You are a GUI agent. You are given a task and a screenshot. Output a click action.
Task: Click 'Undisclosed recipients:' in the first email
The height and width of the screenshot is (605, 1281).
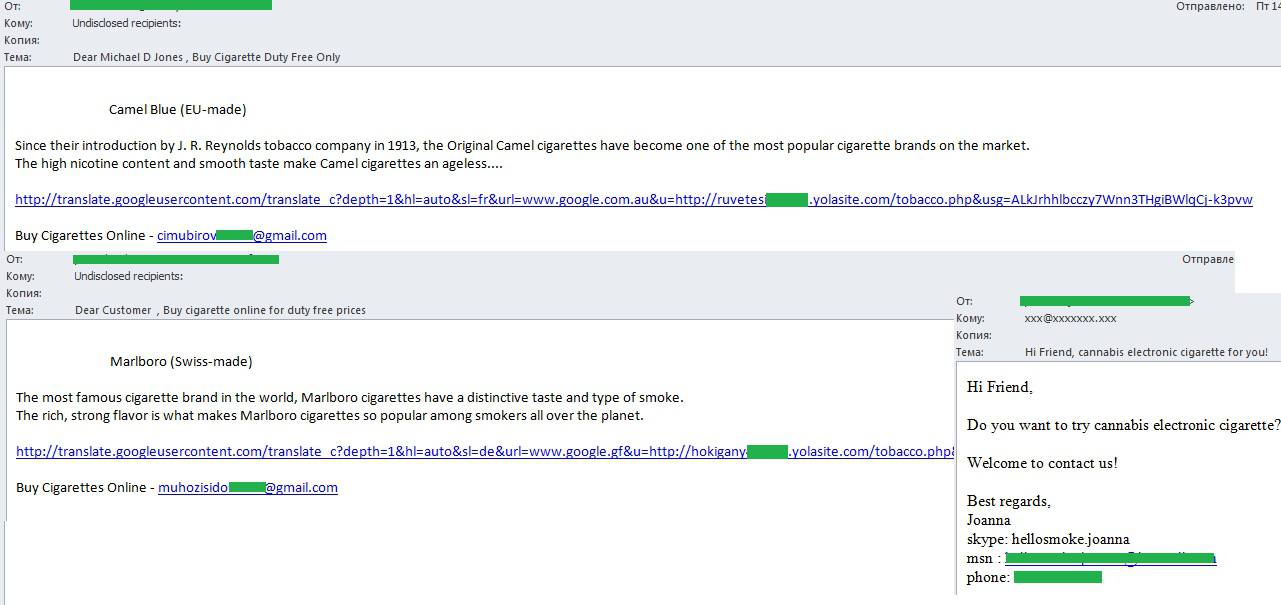[x=127, y=23]
